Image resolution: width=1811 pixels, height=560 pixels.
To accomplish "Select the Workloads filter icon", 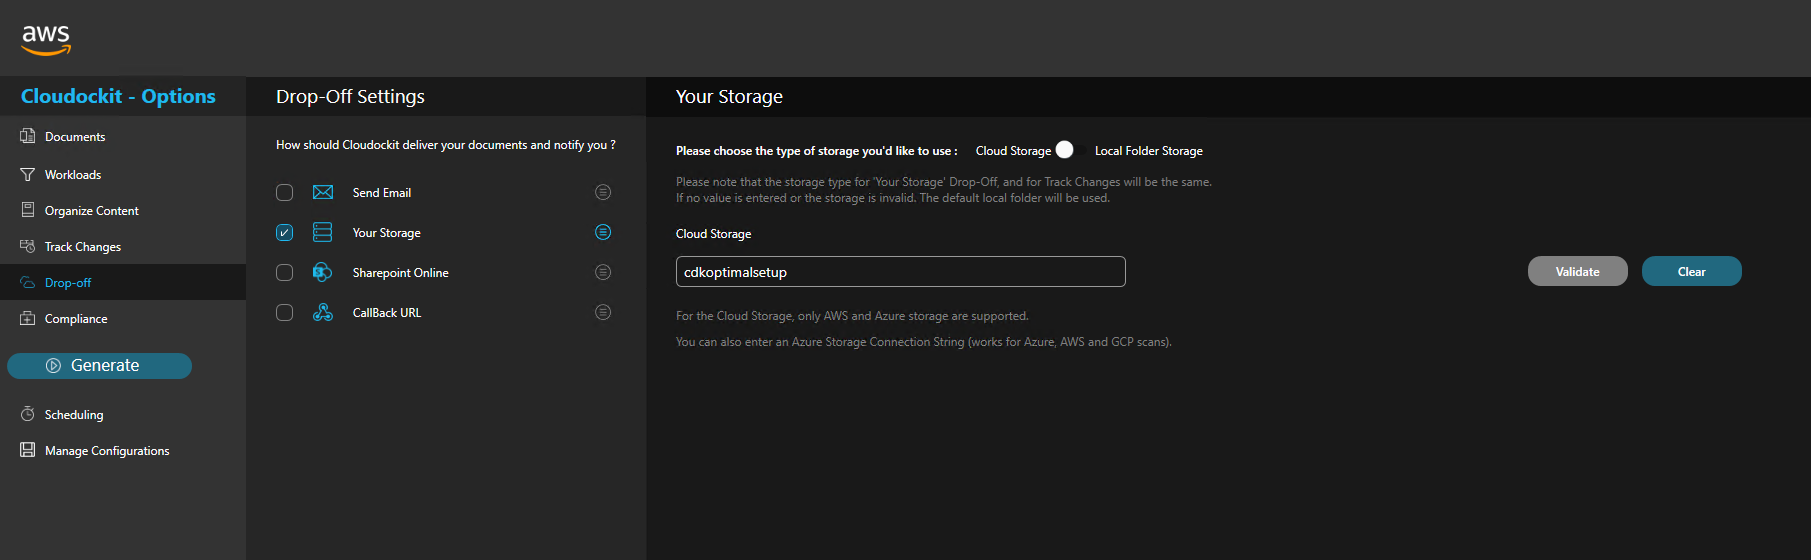I will coord(28,174).
